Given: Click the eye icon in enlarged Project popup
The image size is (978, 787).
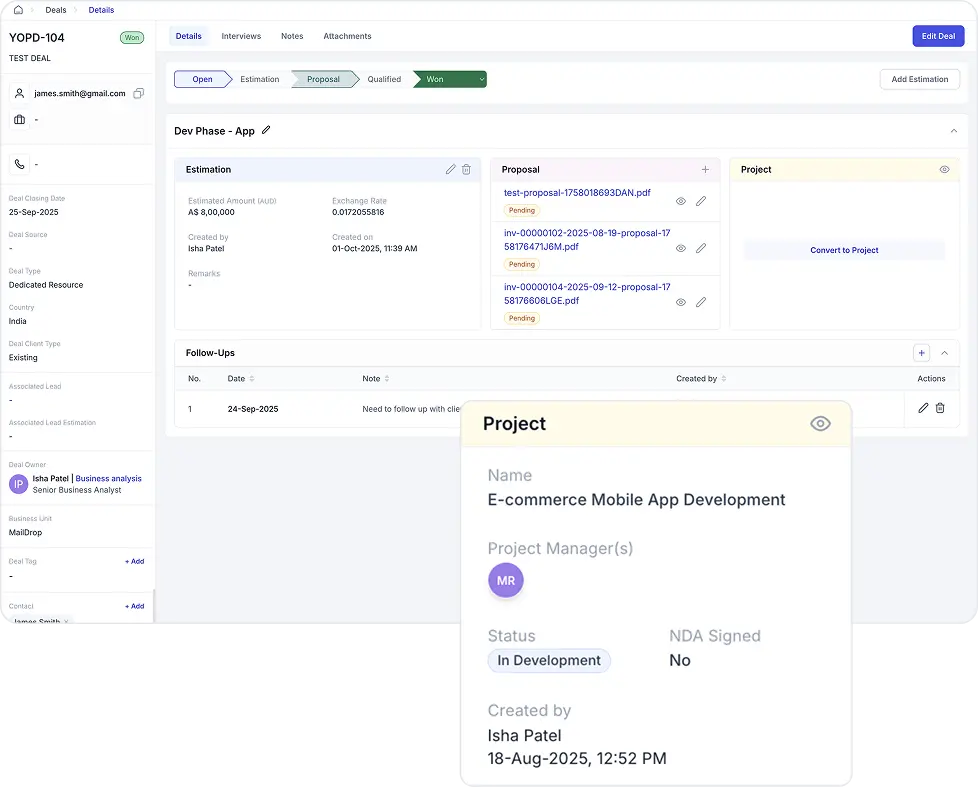Looking at the screenshot, I should tap(820, 424).
